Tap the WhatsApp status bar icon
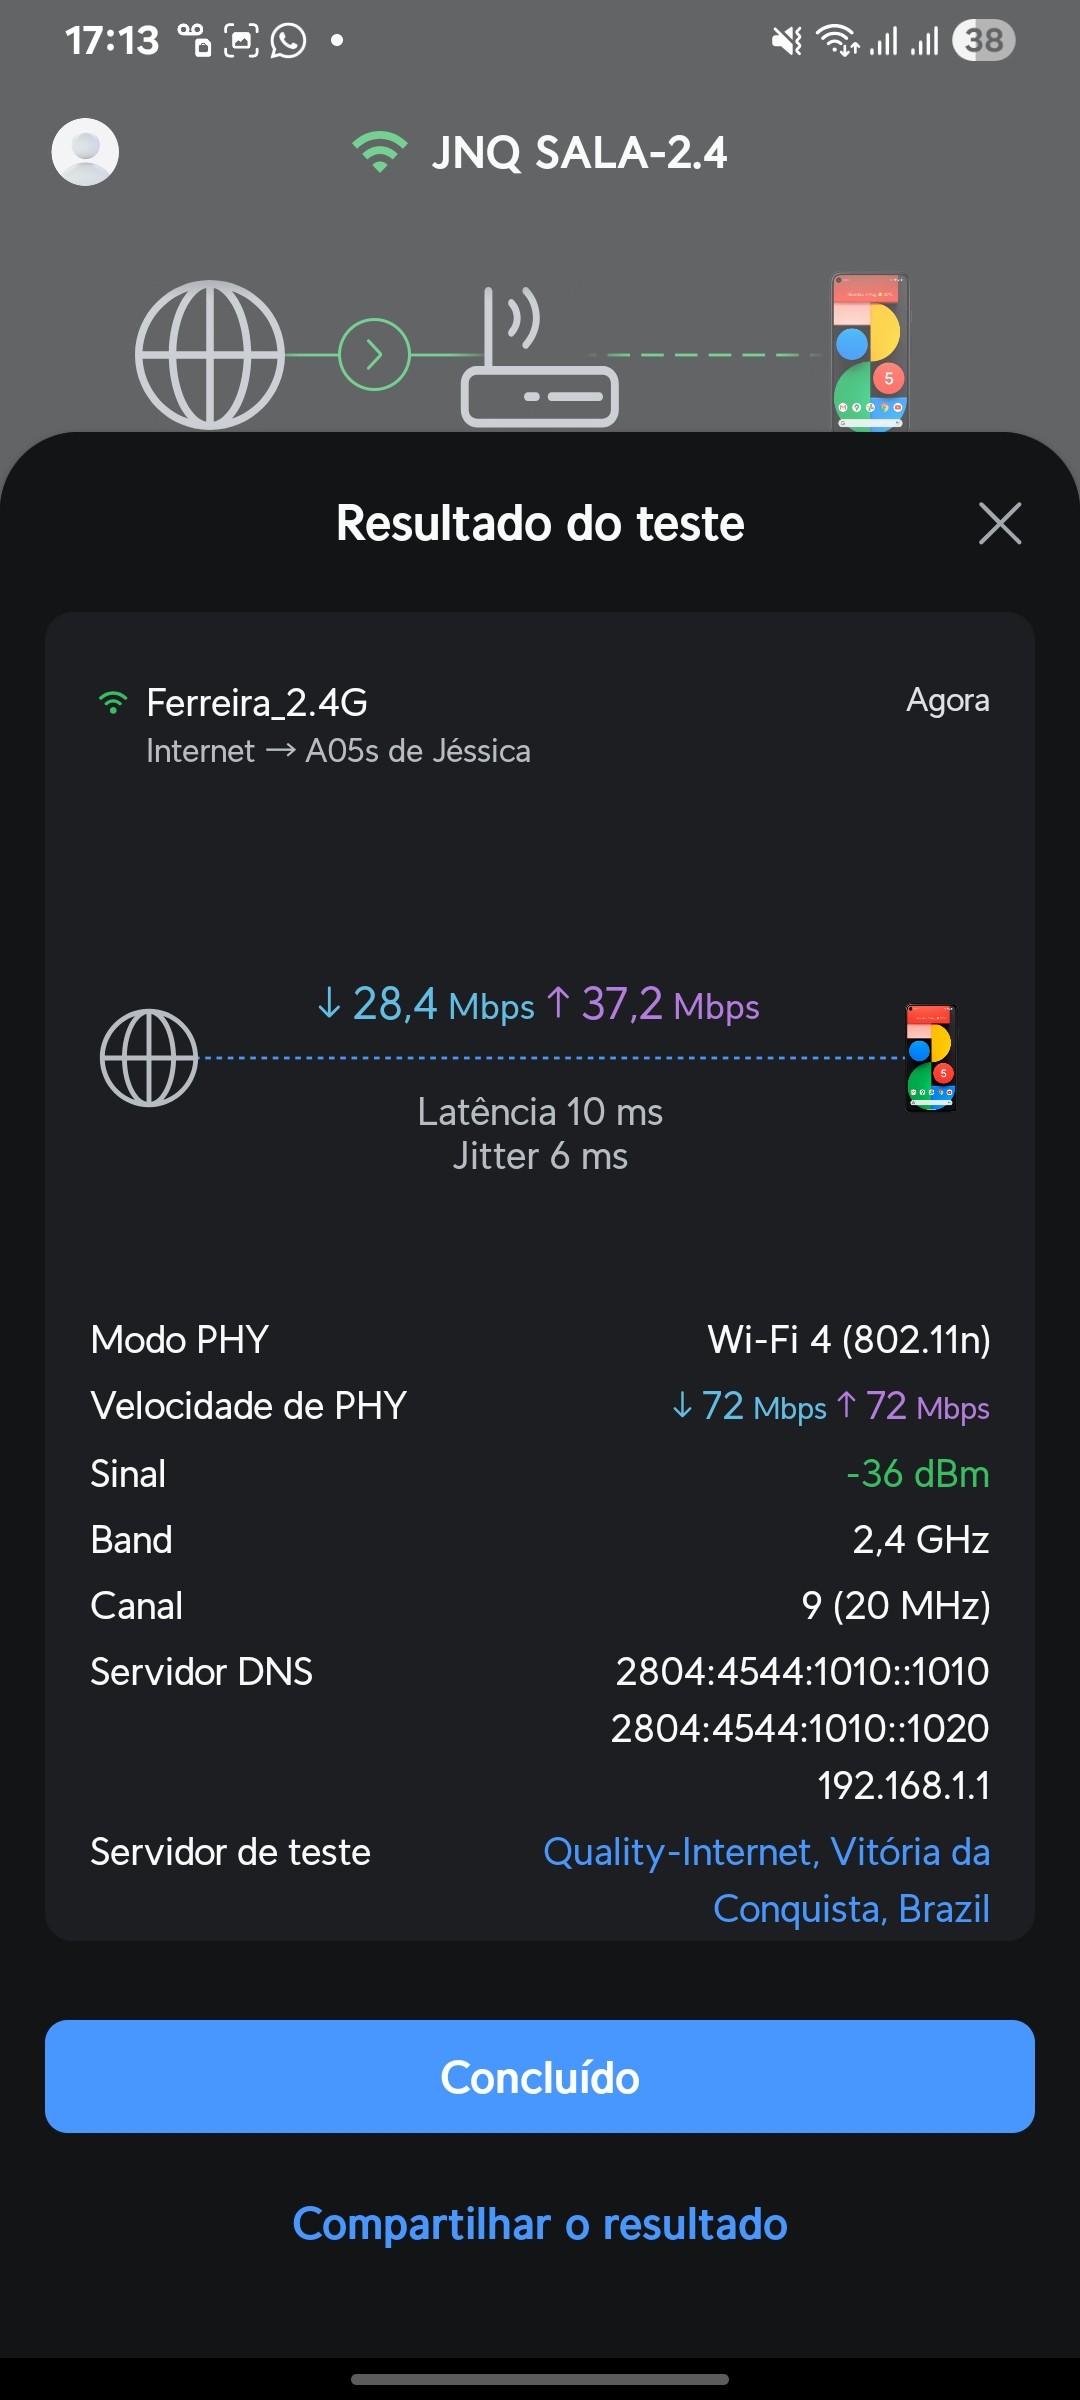This screenshot has width=1080, height=2400. point(289,41)
